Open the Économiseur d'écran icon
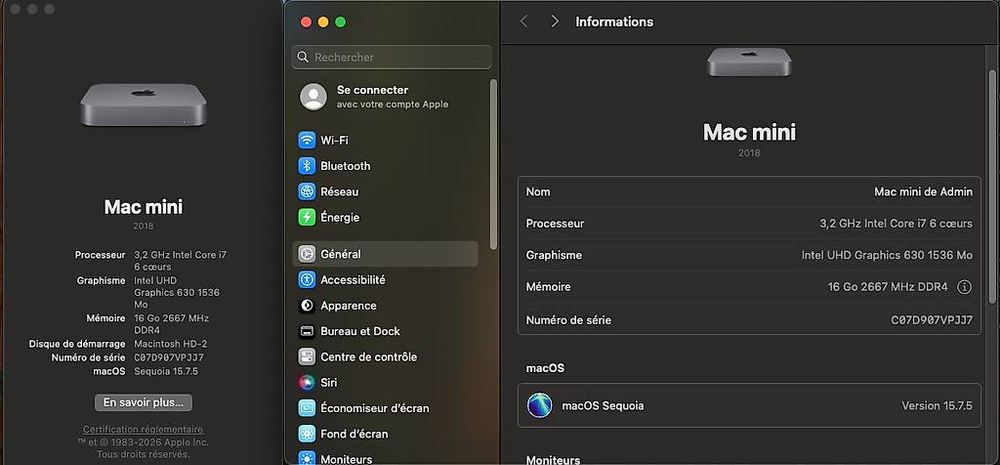 tap(307, 408)
